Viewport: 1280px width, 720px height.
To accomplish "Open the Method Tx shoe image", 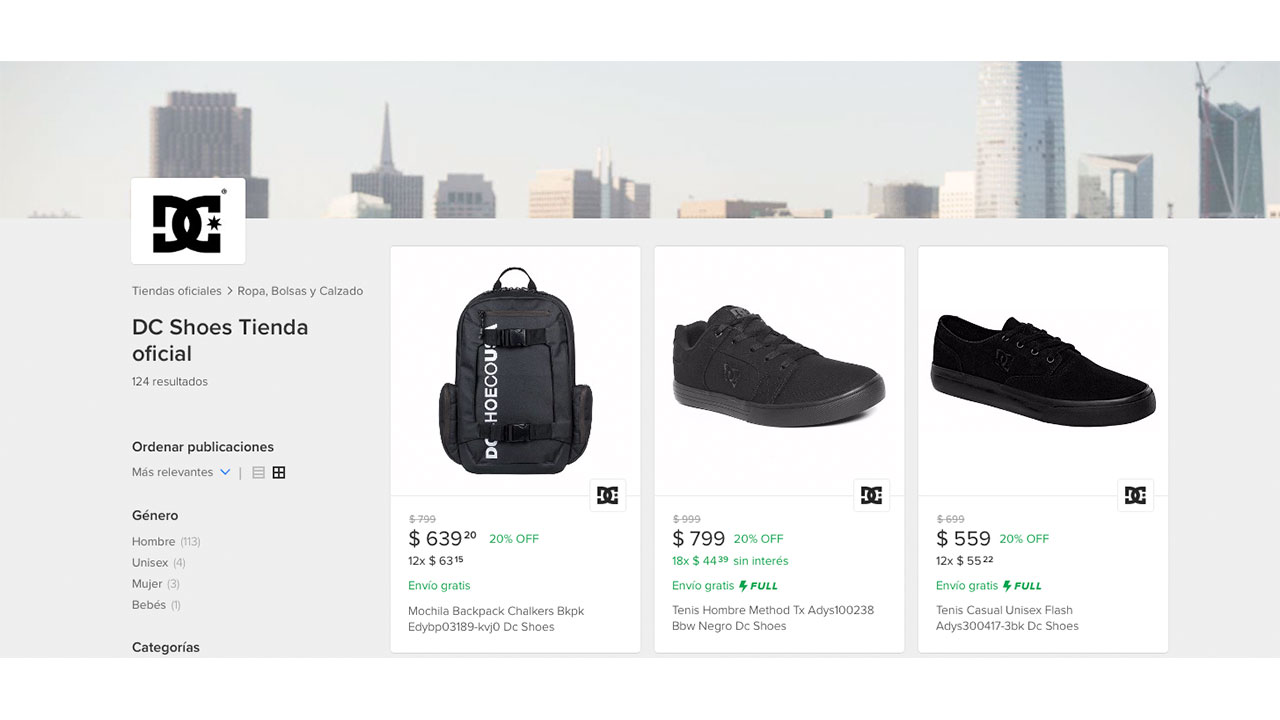I will tap(779, 368).
